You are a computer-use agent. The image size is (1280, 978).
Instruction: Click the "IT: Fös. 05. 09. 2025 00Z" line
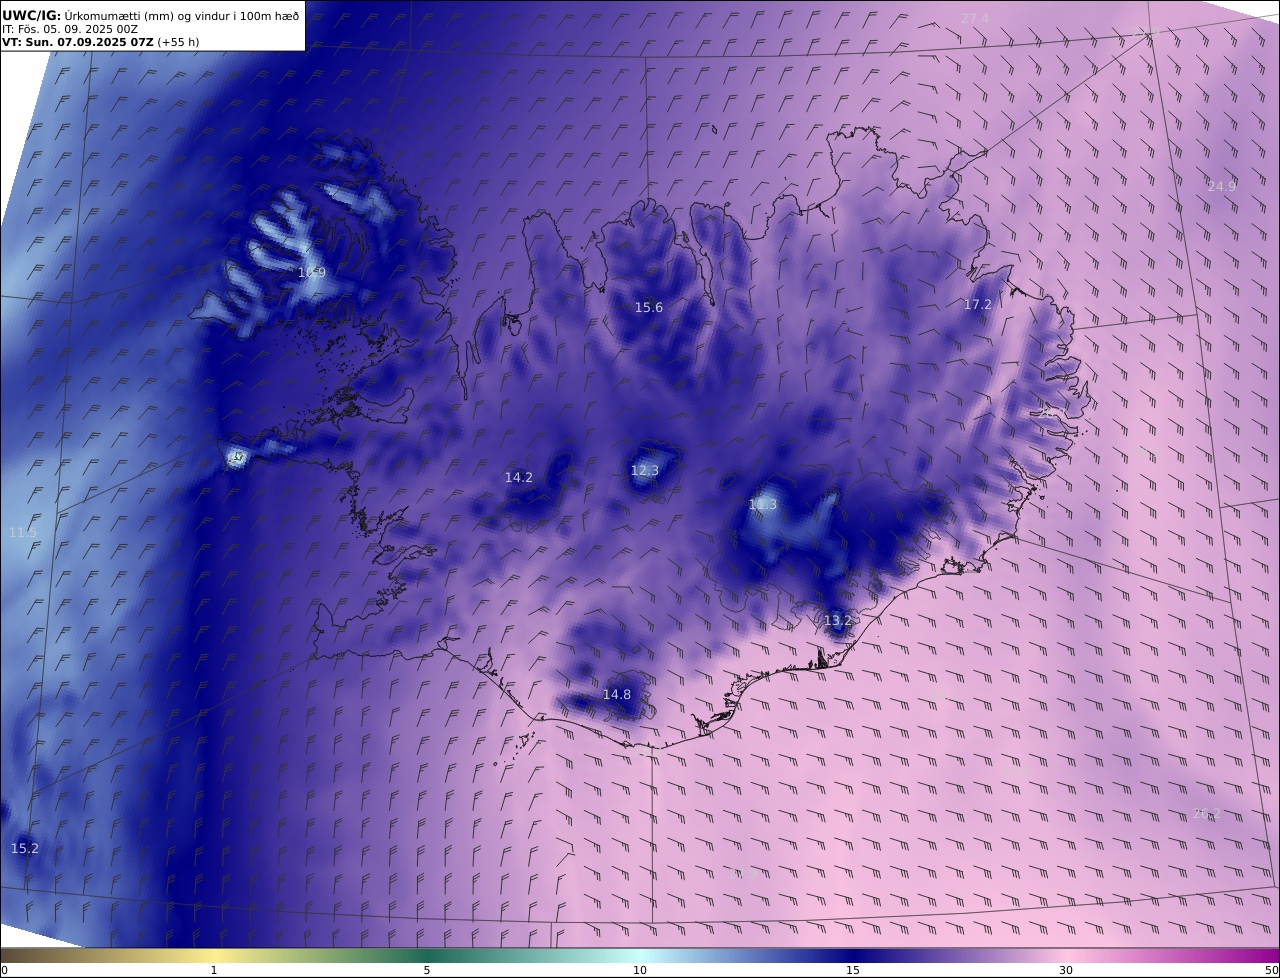pos(70,30)
